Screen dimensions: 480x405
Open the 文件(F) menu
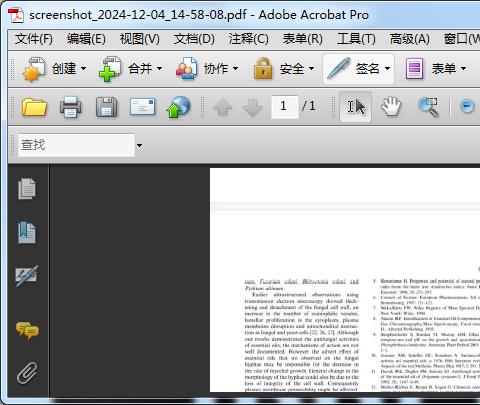coord(33,39)
